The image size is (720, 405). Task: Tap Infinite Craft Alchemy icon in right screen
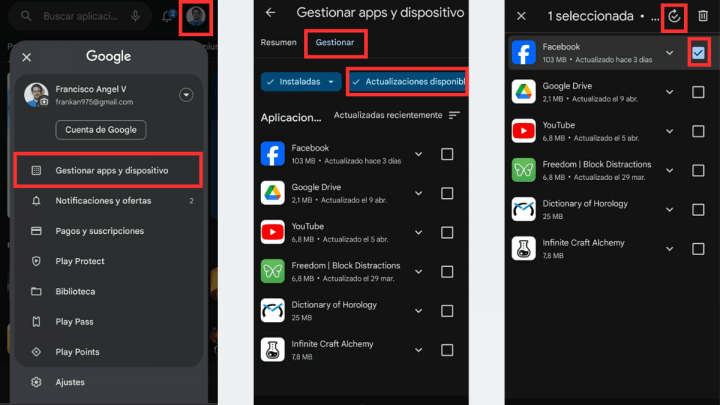click(x=524, y=248)
